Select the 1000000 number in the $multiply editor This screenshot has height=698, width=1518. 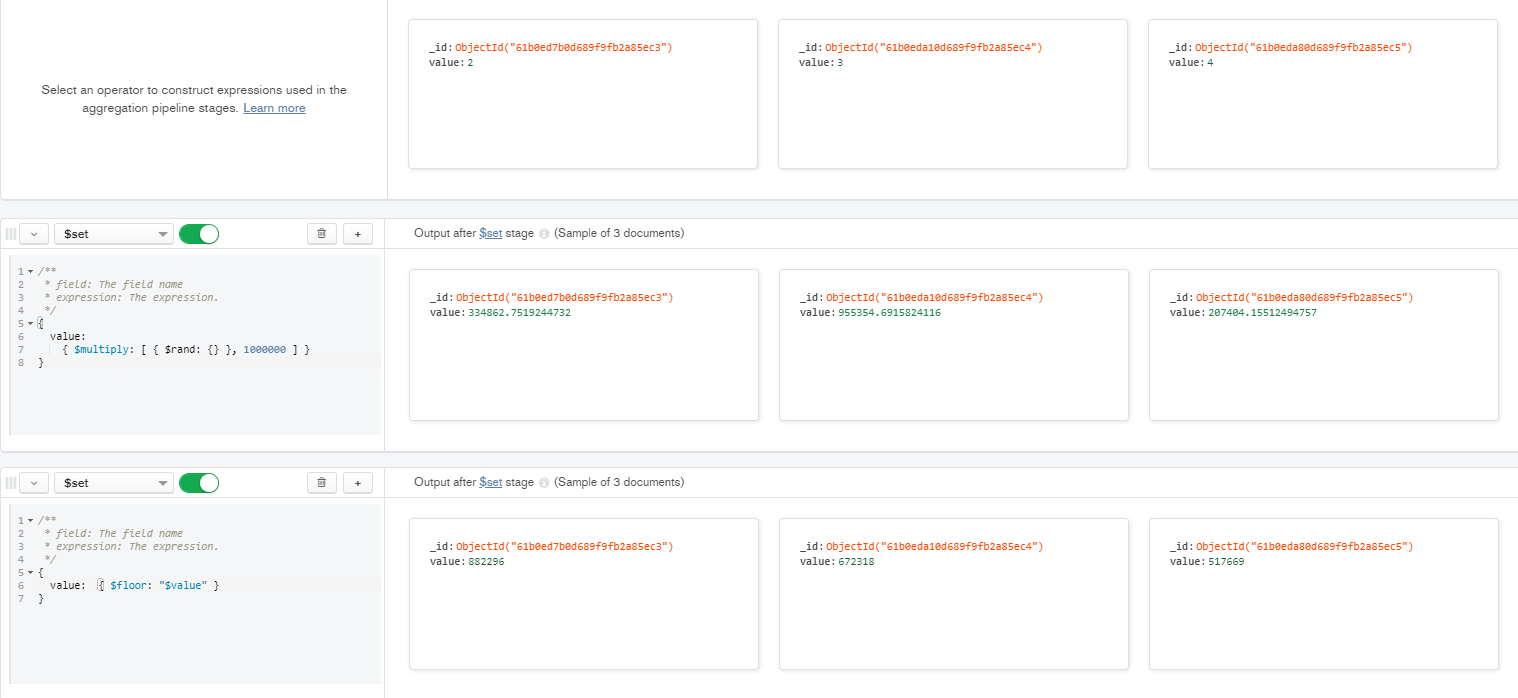(264, 350)
